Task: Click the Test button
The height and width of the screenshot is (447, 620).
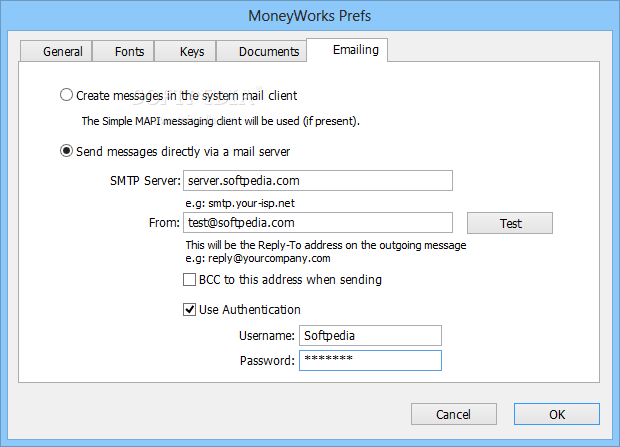Action: [510, 223]
